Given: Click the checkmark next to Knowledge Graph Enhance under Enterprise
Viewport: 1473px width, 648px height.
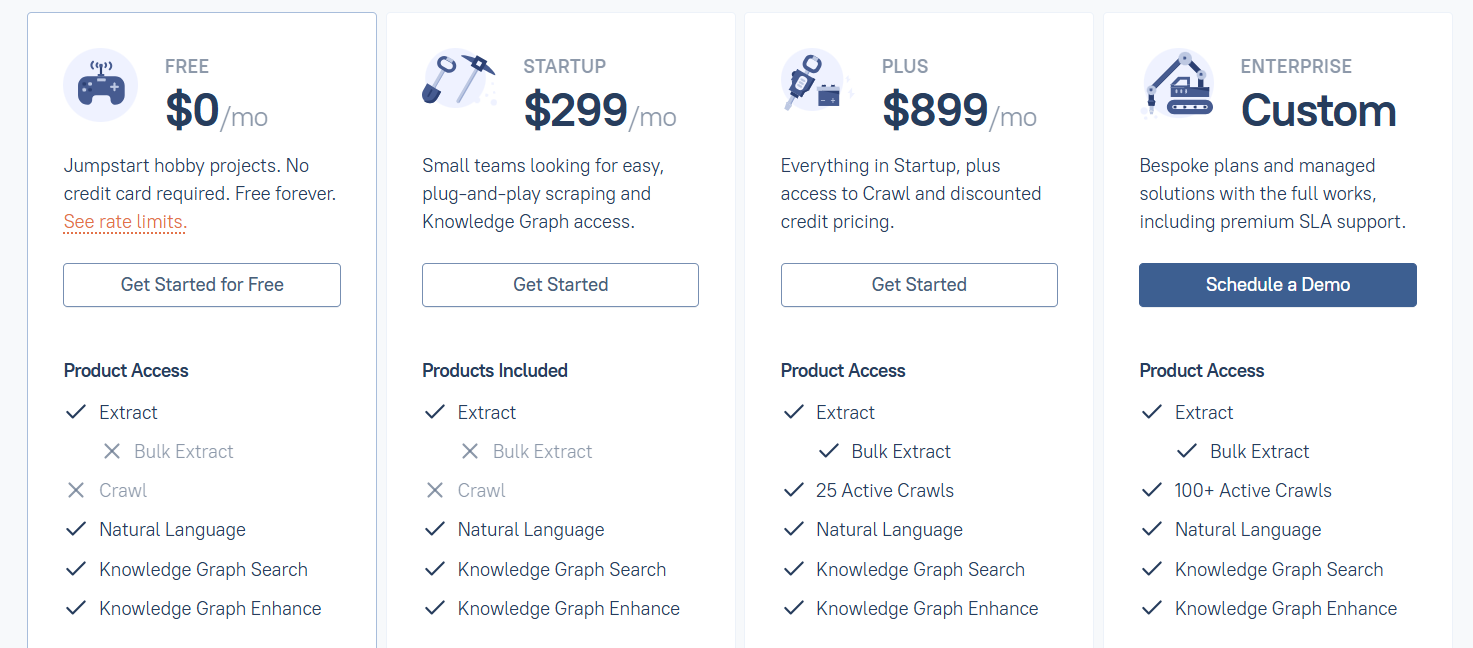Looking at the screenshot, I should [x=1152, y=607].
